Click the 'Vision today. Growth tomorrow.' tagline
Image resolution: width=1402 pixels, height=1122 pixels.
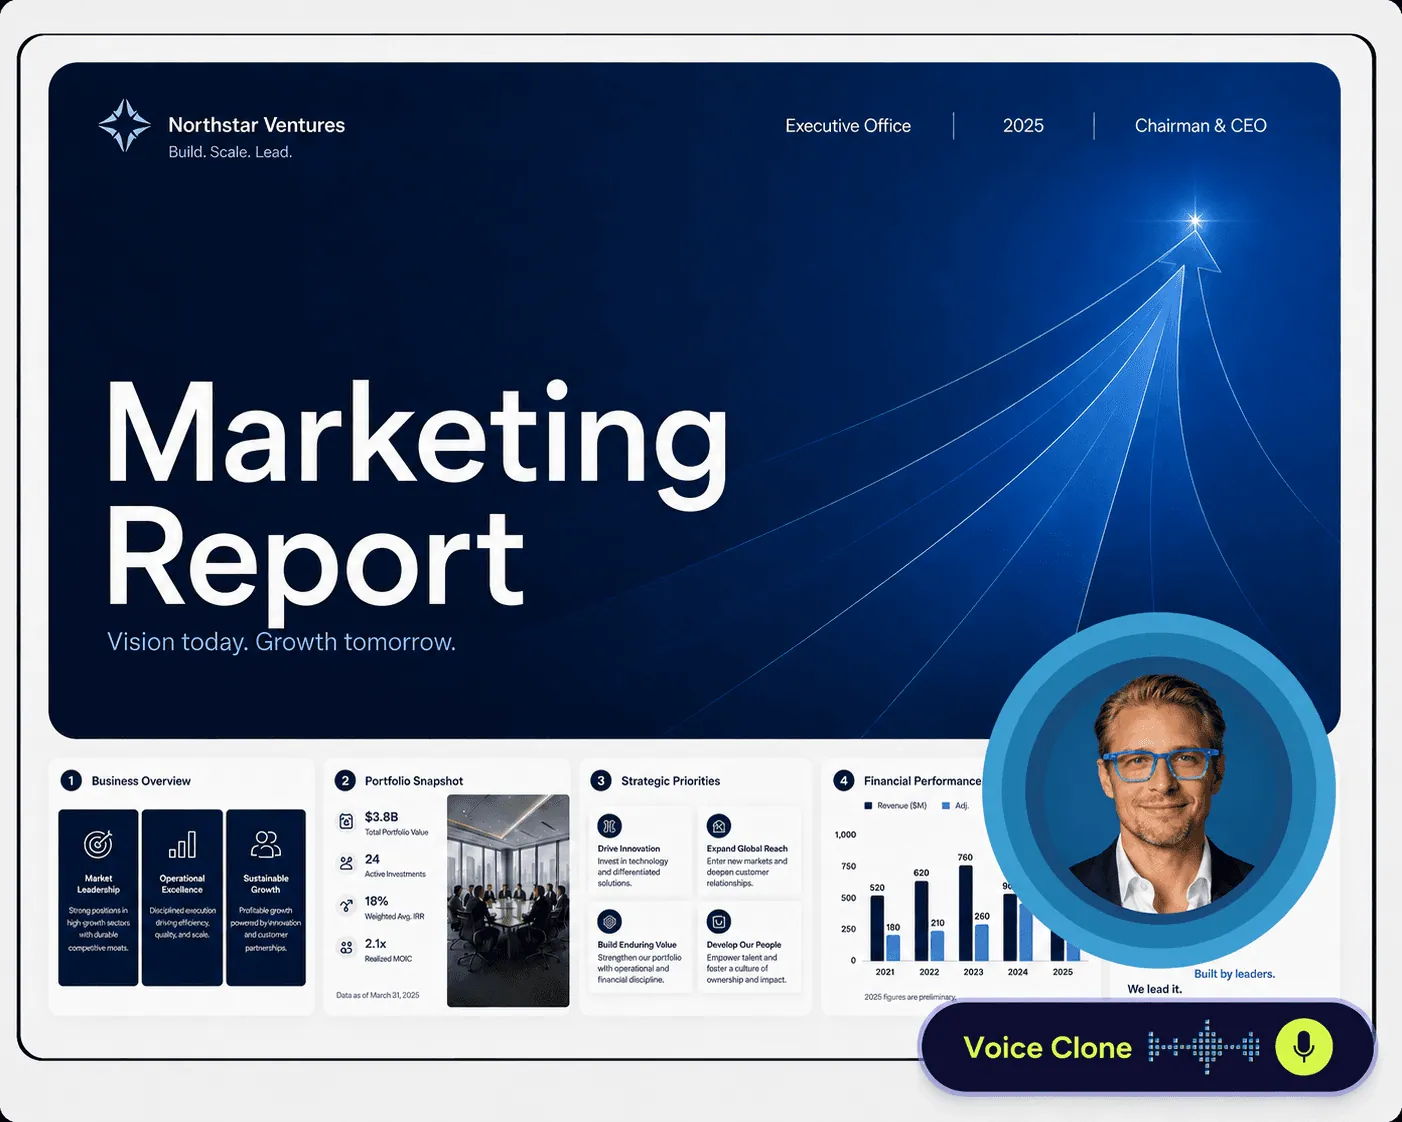coord(281,642)
